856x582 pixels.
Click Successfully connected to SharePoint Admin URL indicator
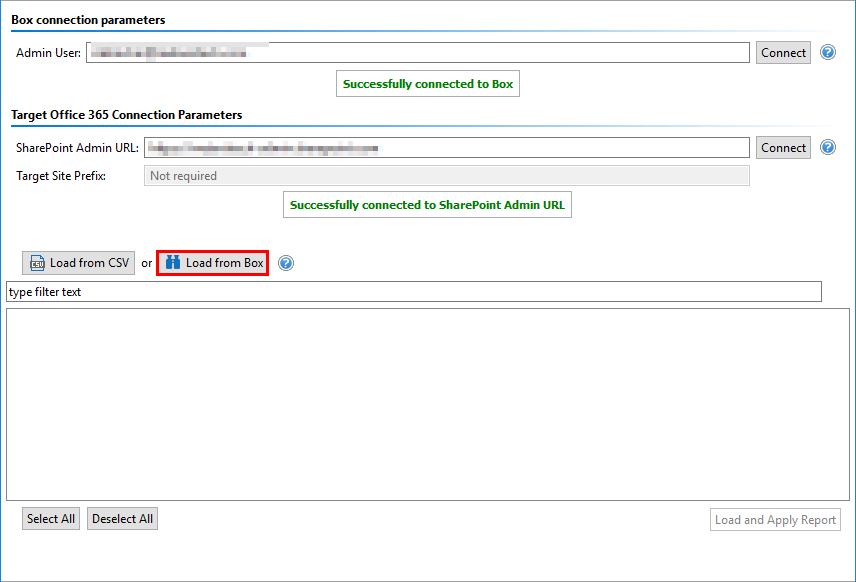click(x=427, y=204)
